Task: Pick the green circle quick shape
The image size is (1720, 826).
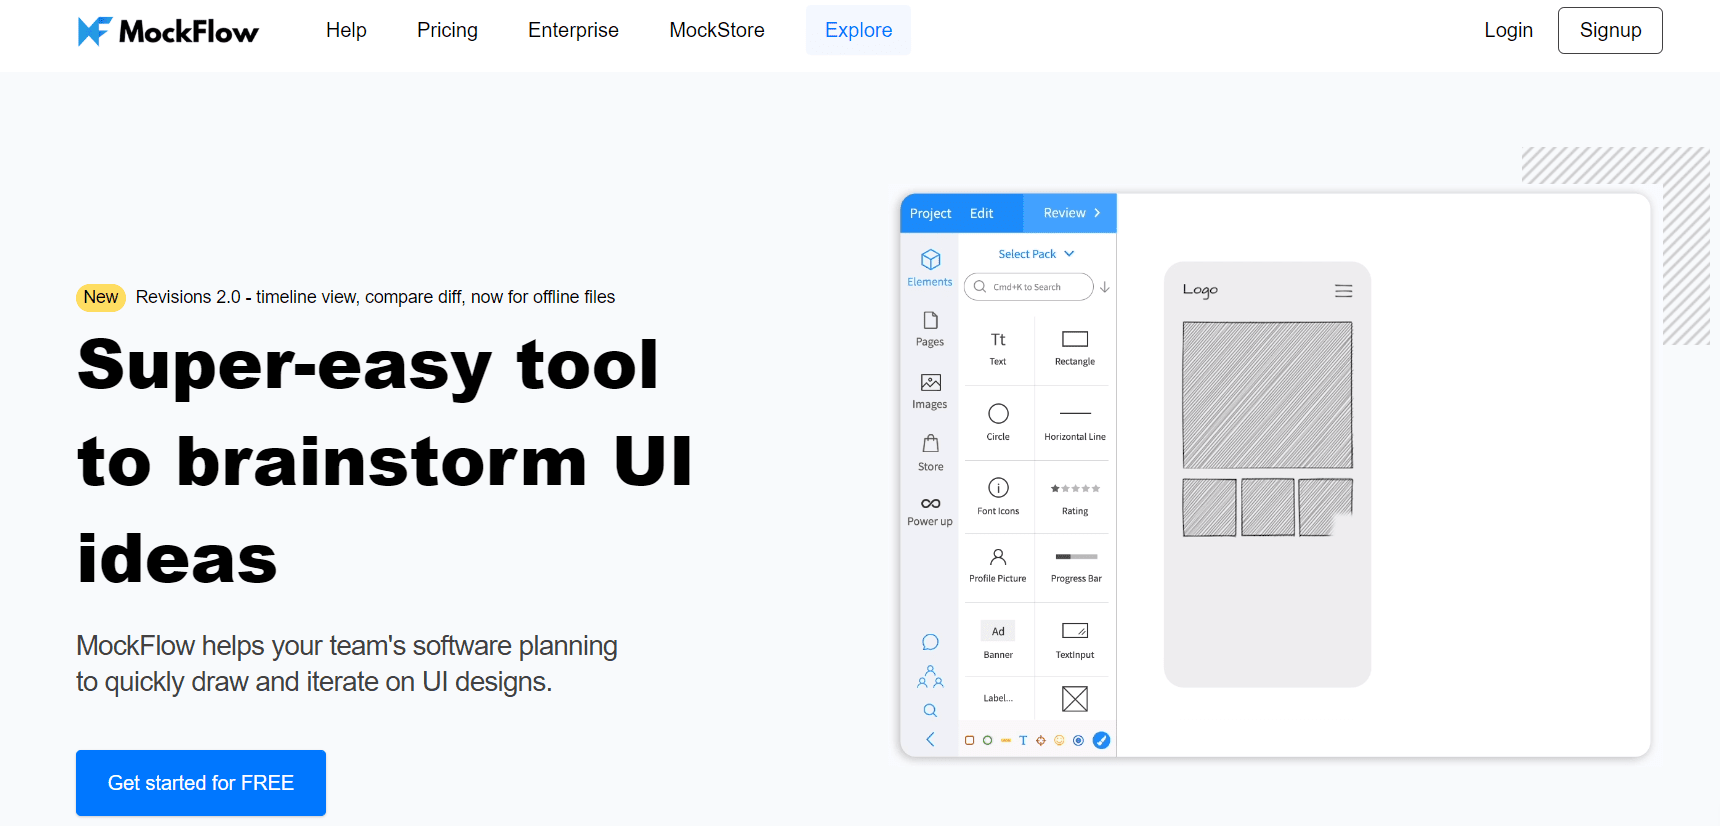Action: coord(987,741)
